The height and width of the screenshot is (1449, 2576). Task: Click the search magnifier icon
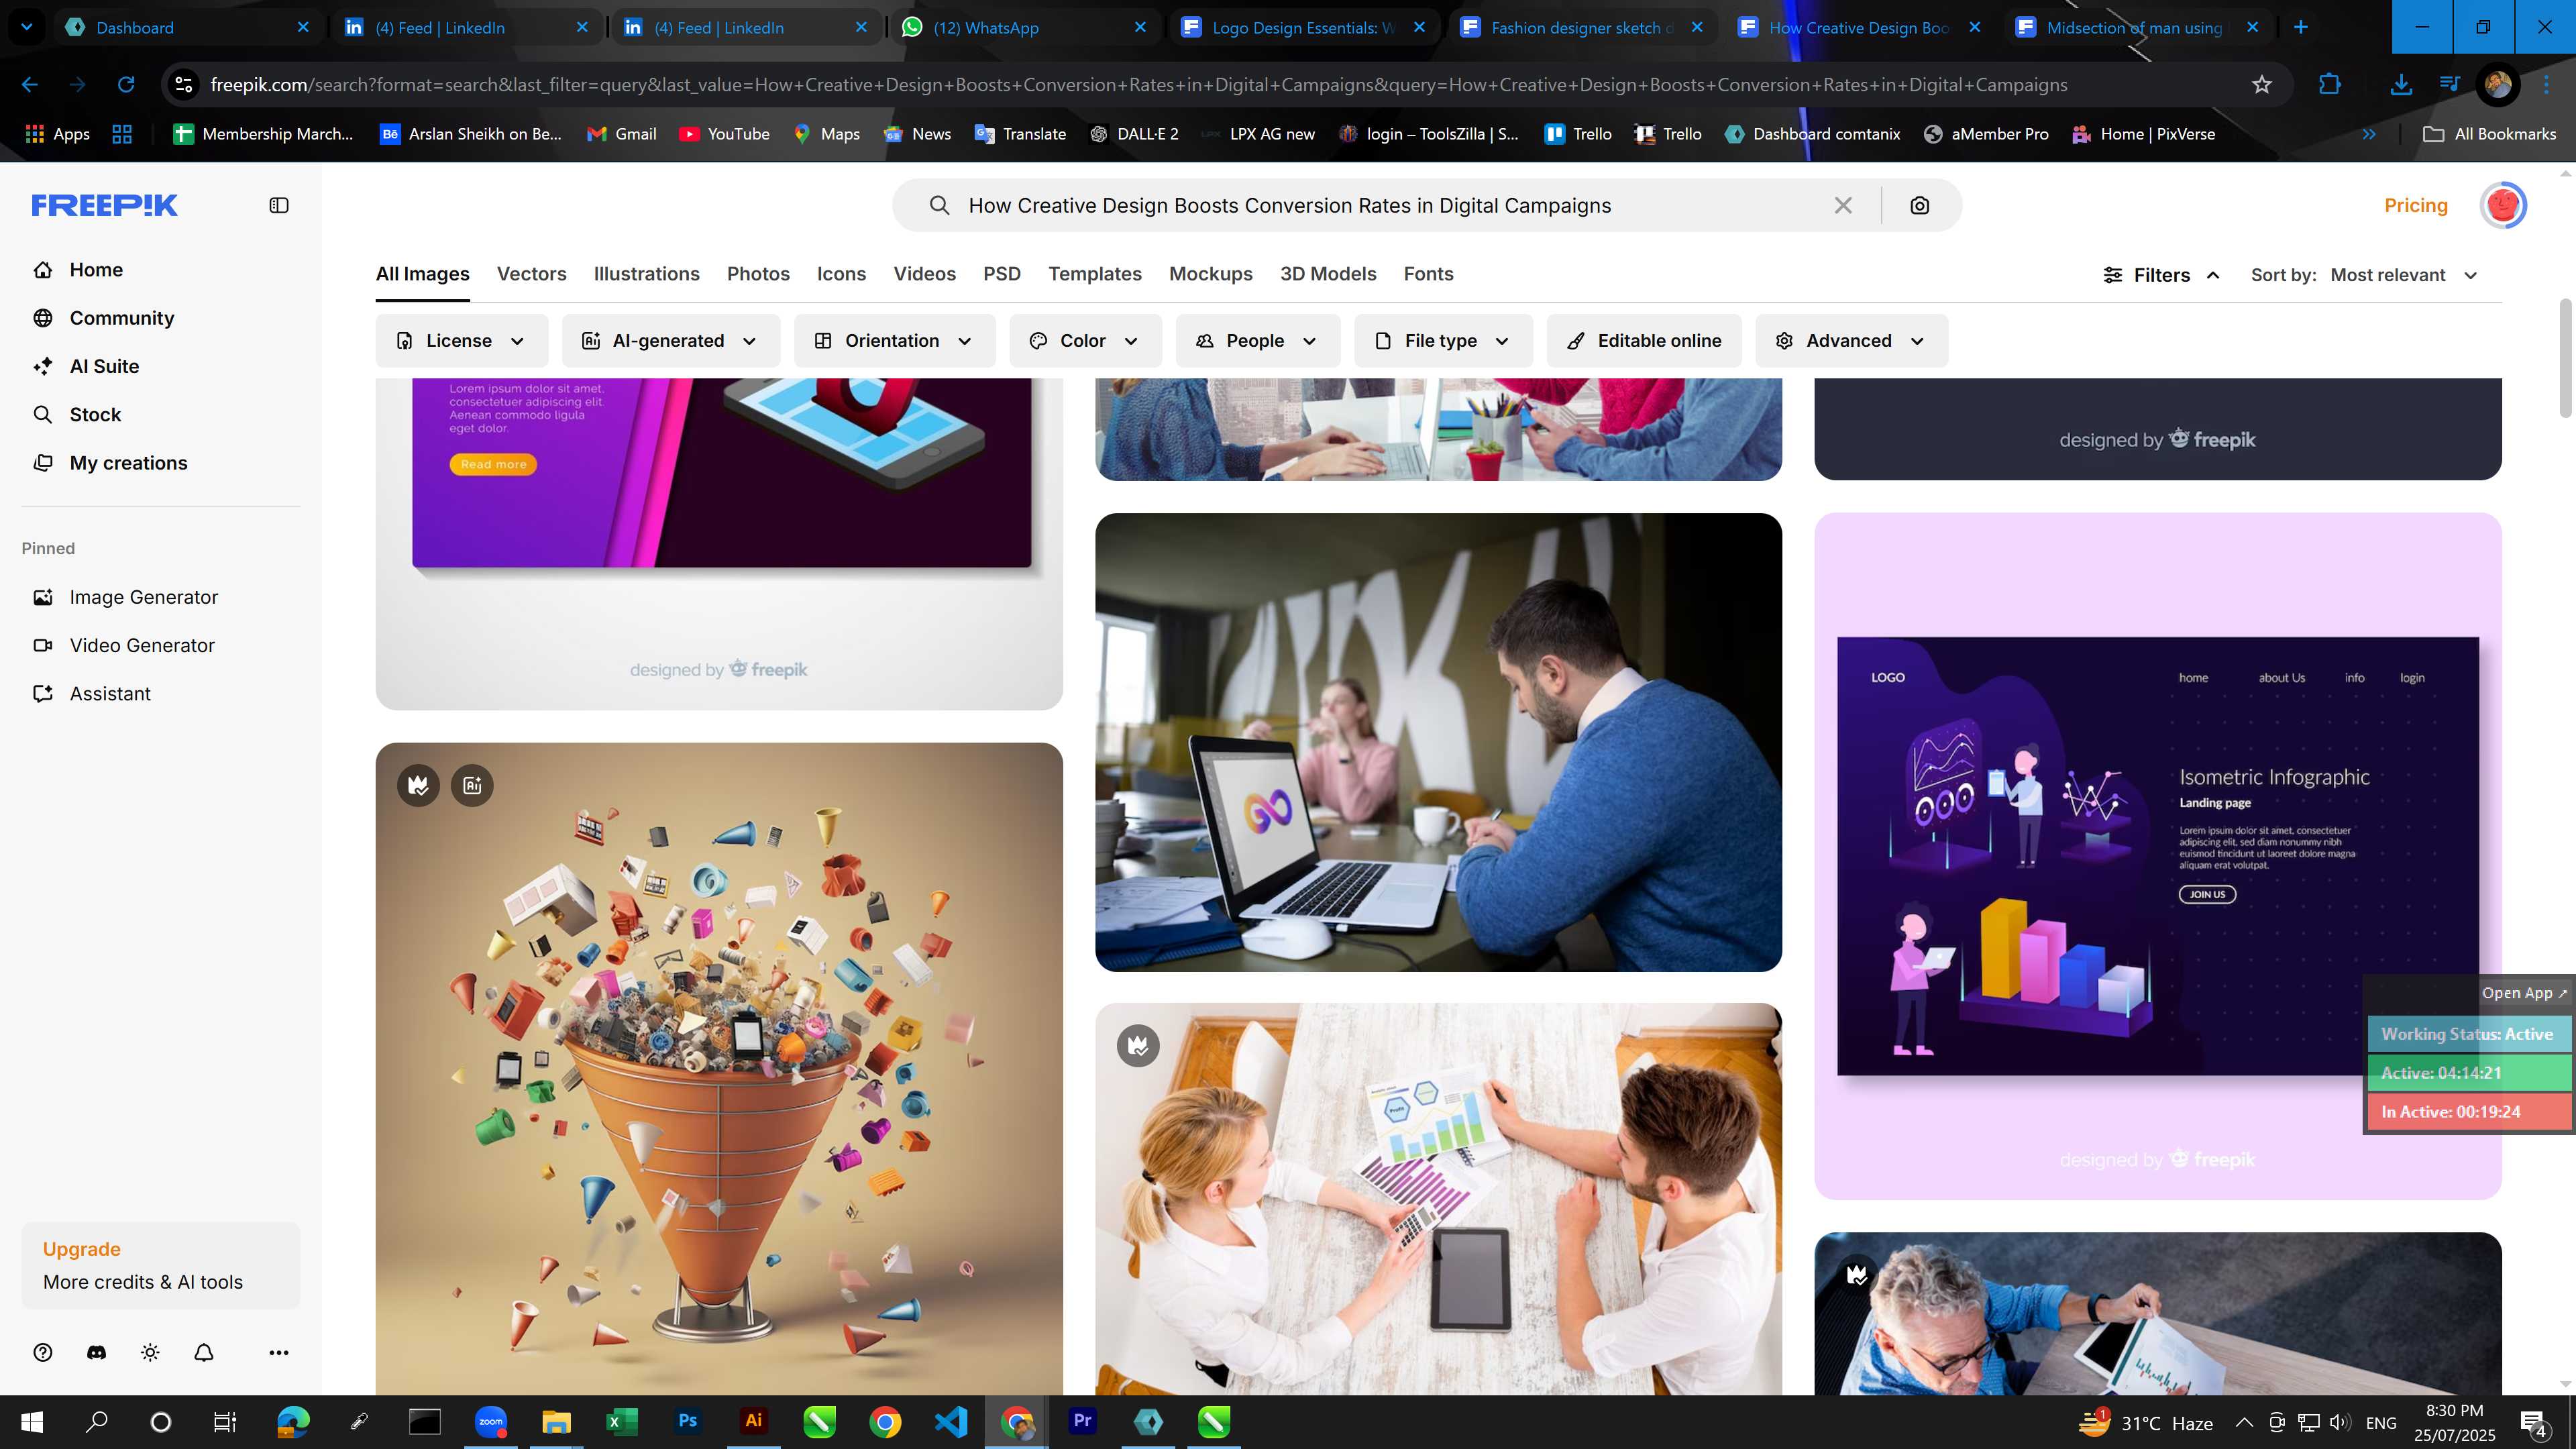[939, 205]
